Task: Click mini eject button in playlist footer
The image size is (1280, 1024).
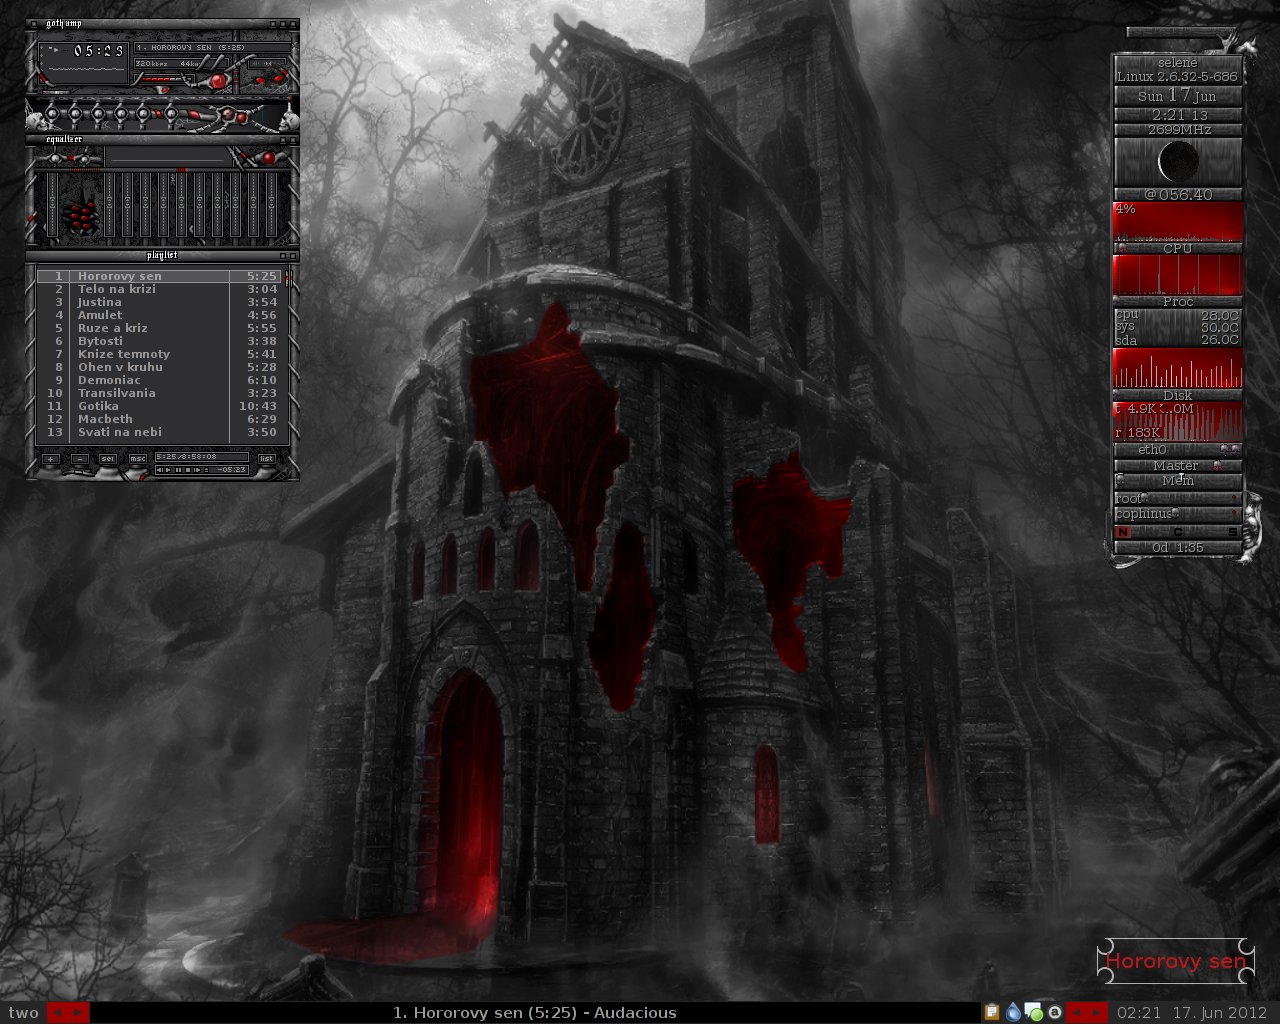Action: [207, 470]
